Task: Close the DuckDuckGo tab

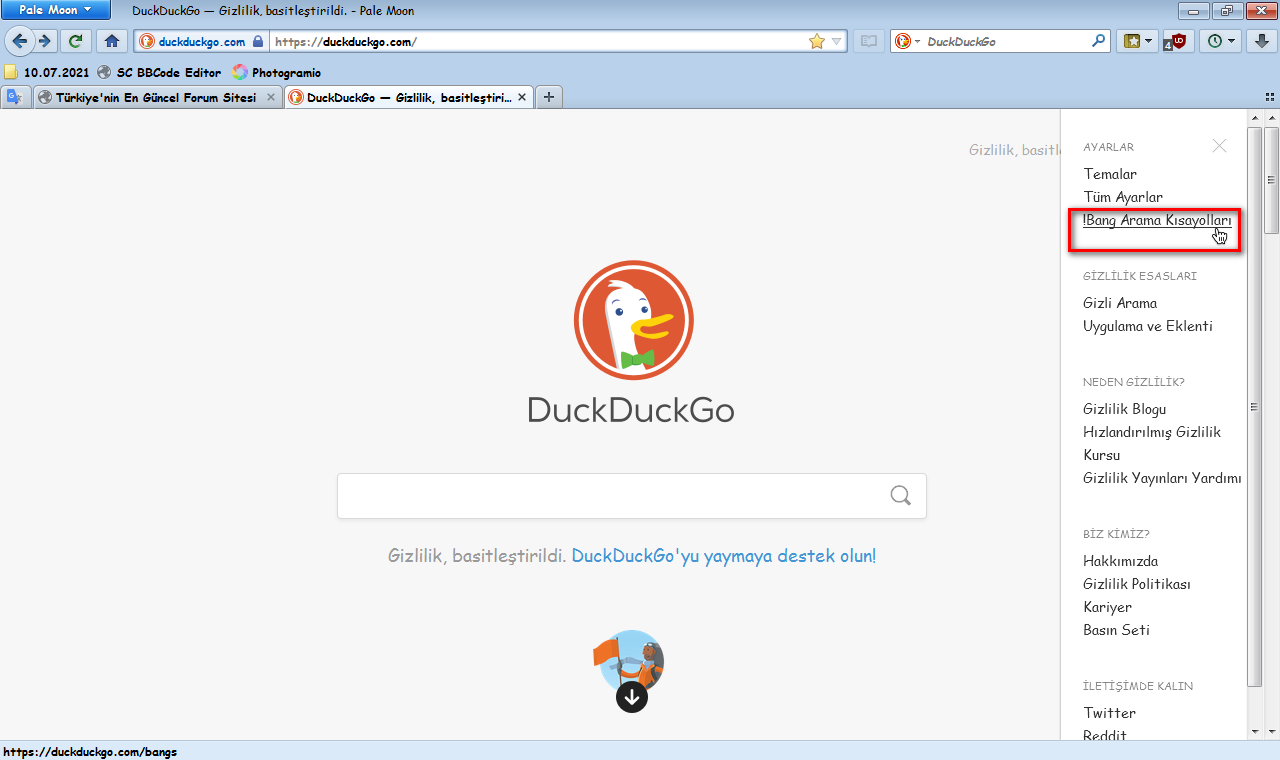Action: click(x=522, y=97)
